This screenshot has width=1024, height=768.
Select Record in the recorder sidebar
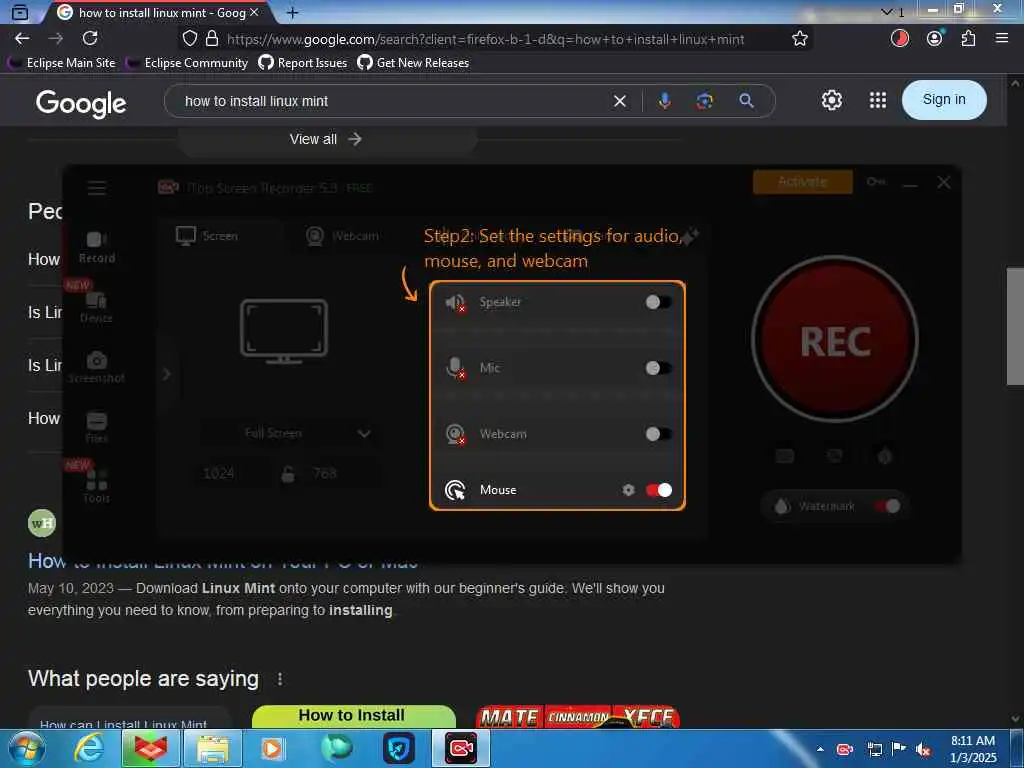click(97, 248)
